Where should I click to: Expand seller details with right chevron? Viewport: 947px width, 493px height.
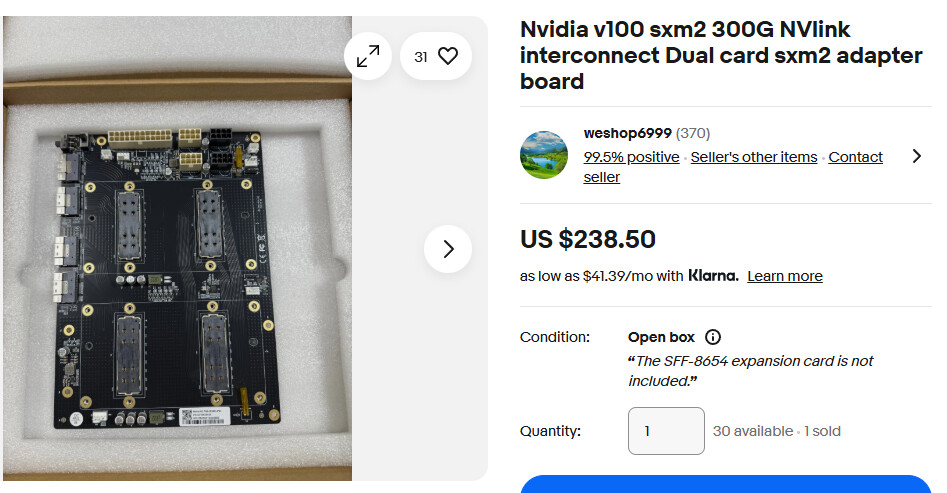[916, 156]
